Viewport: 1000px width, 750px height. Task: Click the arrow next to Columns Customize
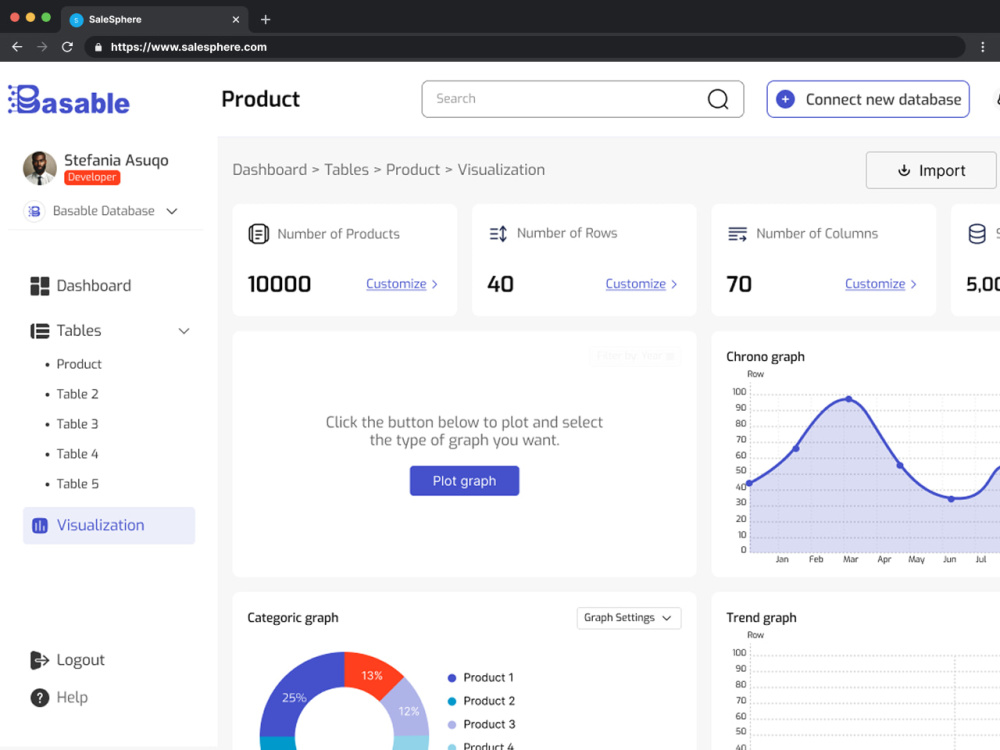tap(913, 284)
